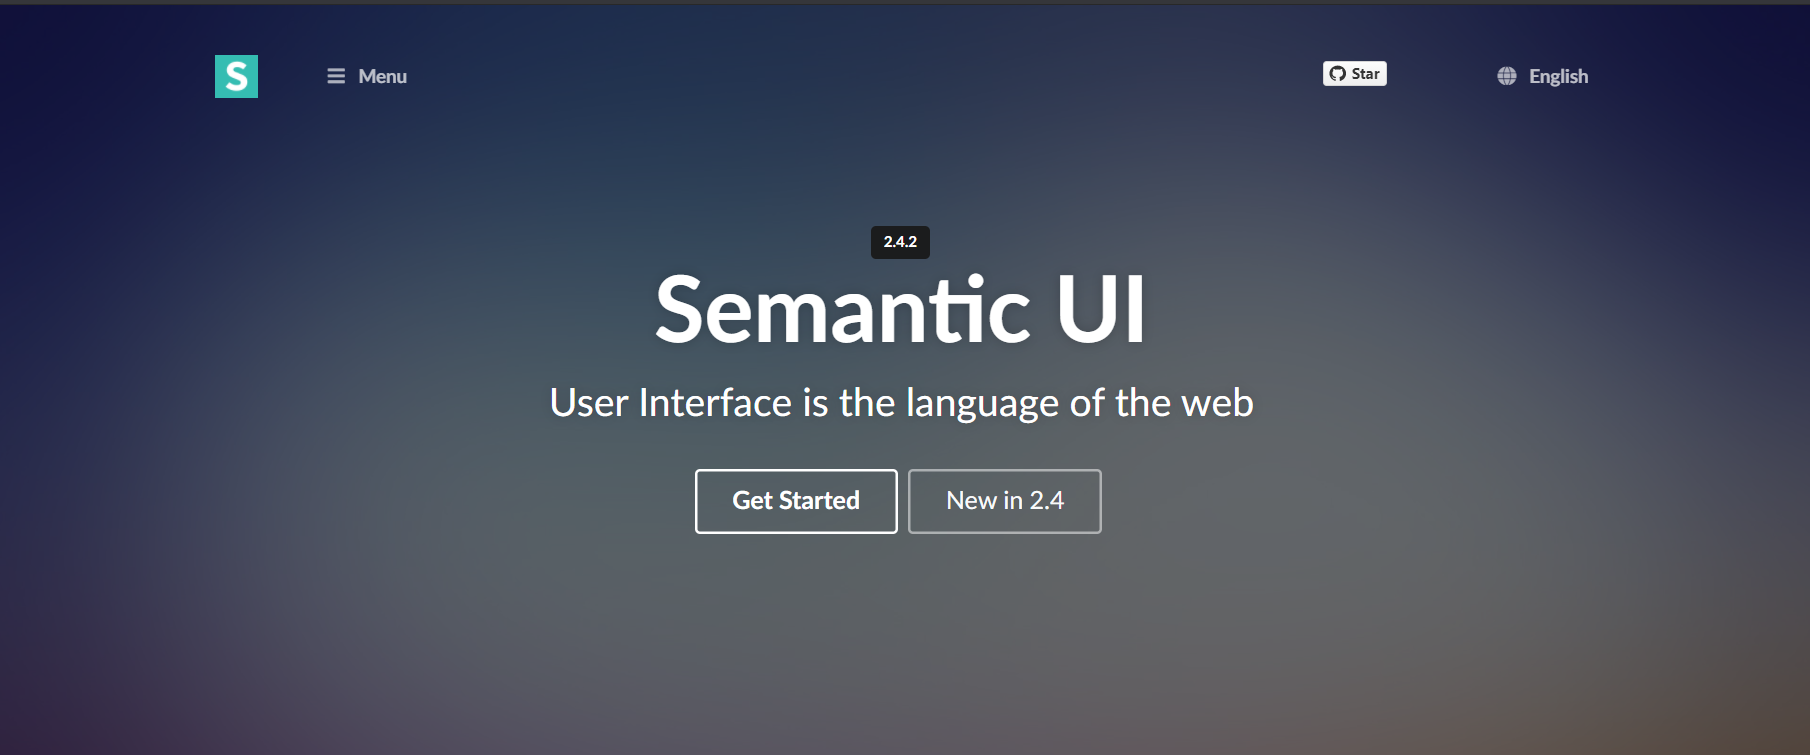
Task: Open the New in 2.4 button
Action: (x=1005, y=501)
